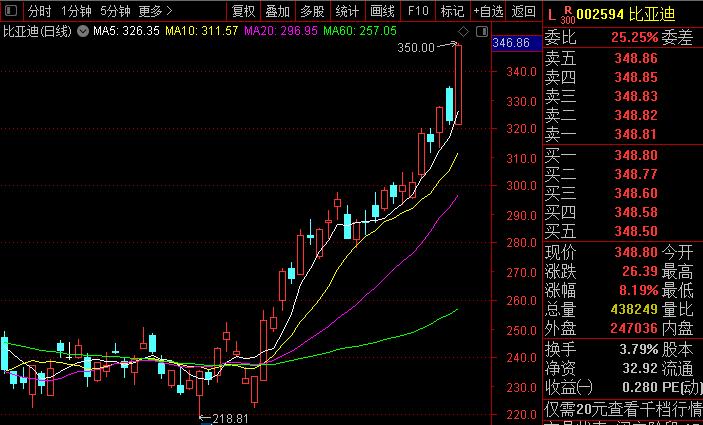The width and height of the screenshot is (703, 425).
Task: Click the 换手 3.79% value
Action: [x=638, y=349]
